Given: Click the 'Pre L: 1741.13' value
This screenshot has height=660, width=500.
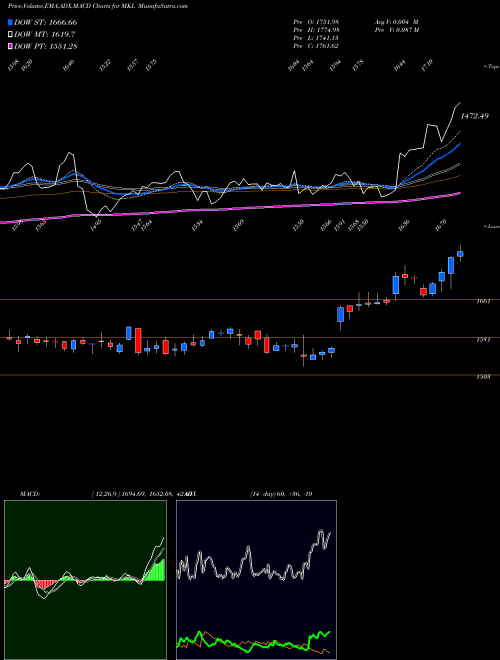Looking at the screenshot, I should click(x=316, y=38).
